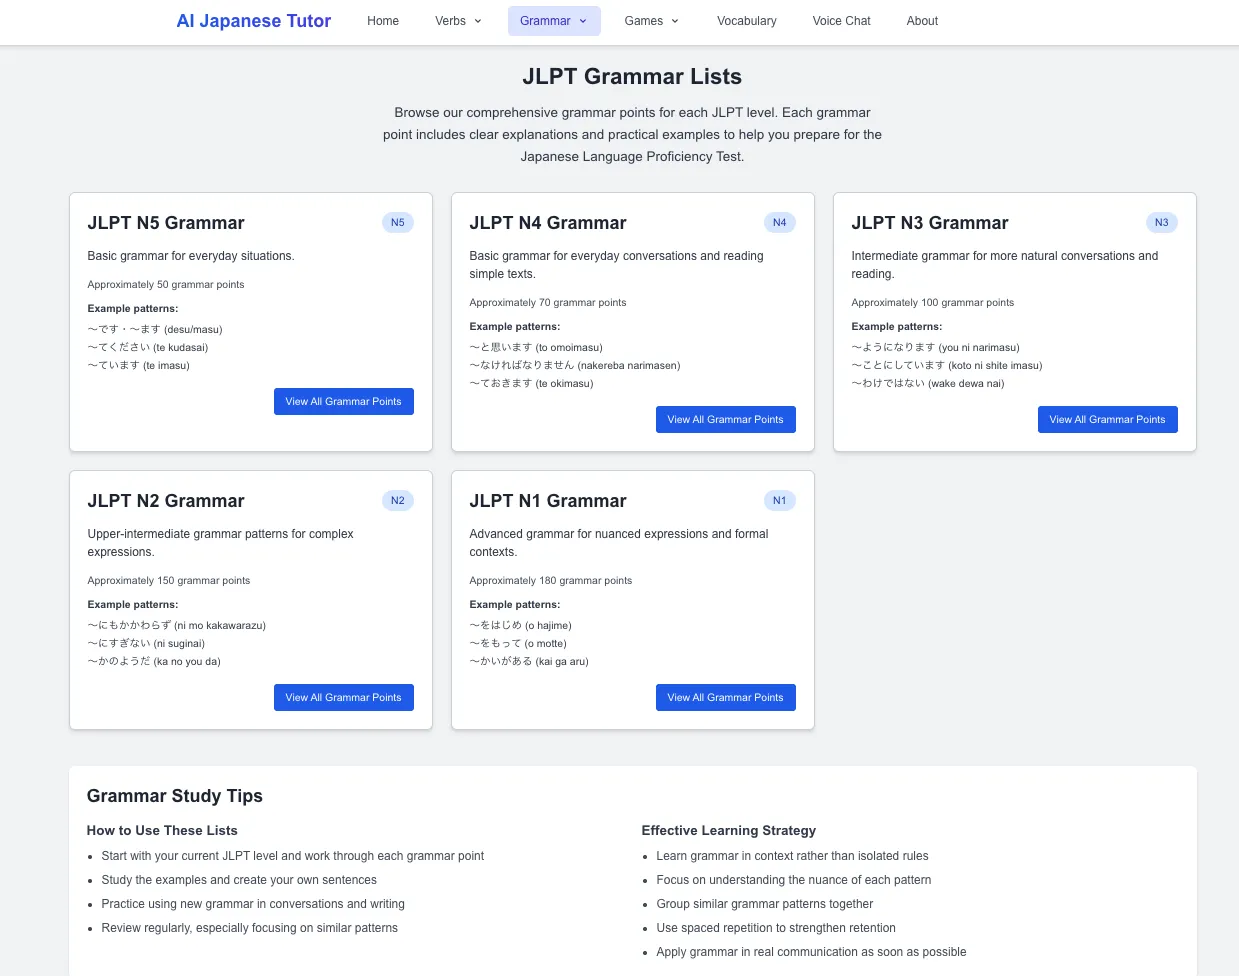Click the AI Japanese Tutor logo
The height and width of the screenshot is (976, 1239).
(x=253, y=21)
